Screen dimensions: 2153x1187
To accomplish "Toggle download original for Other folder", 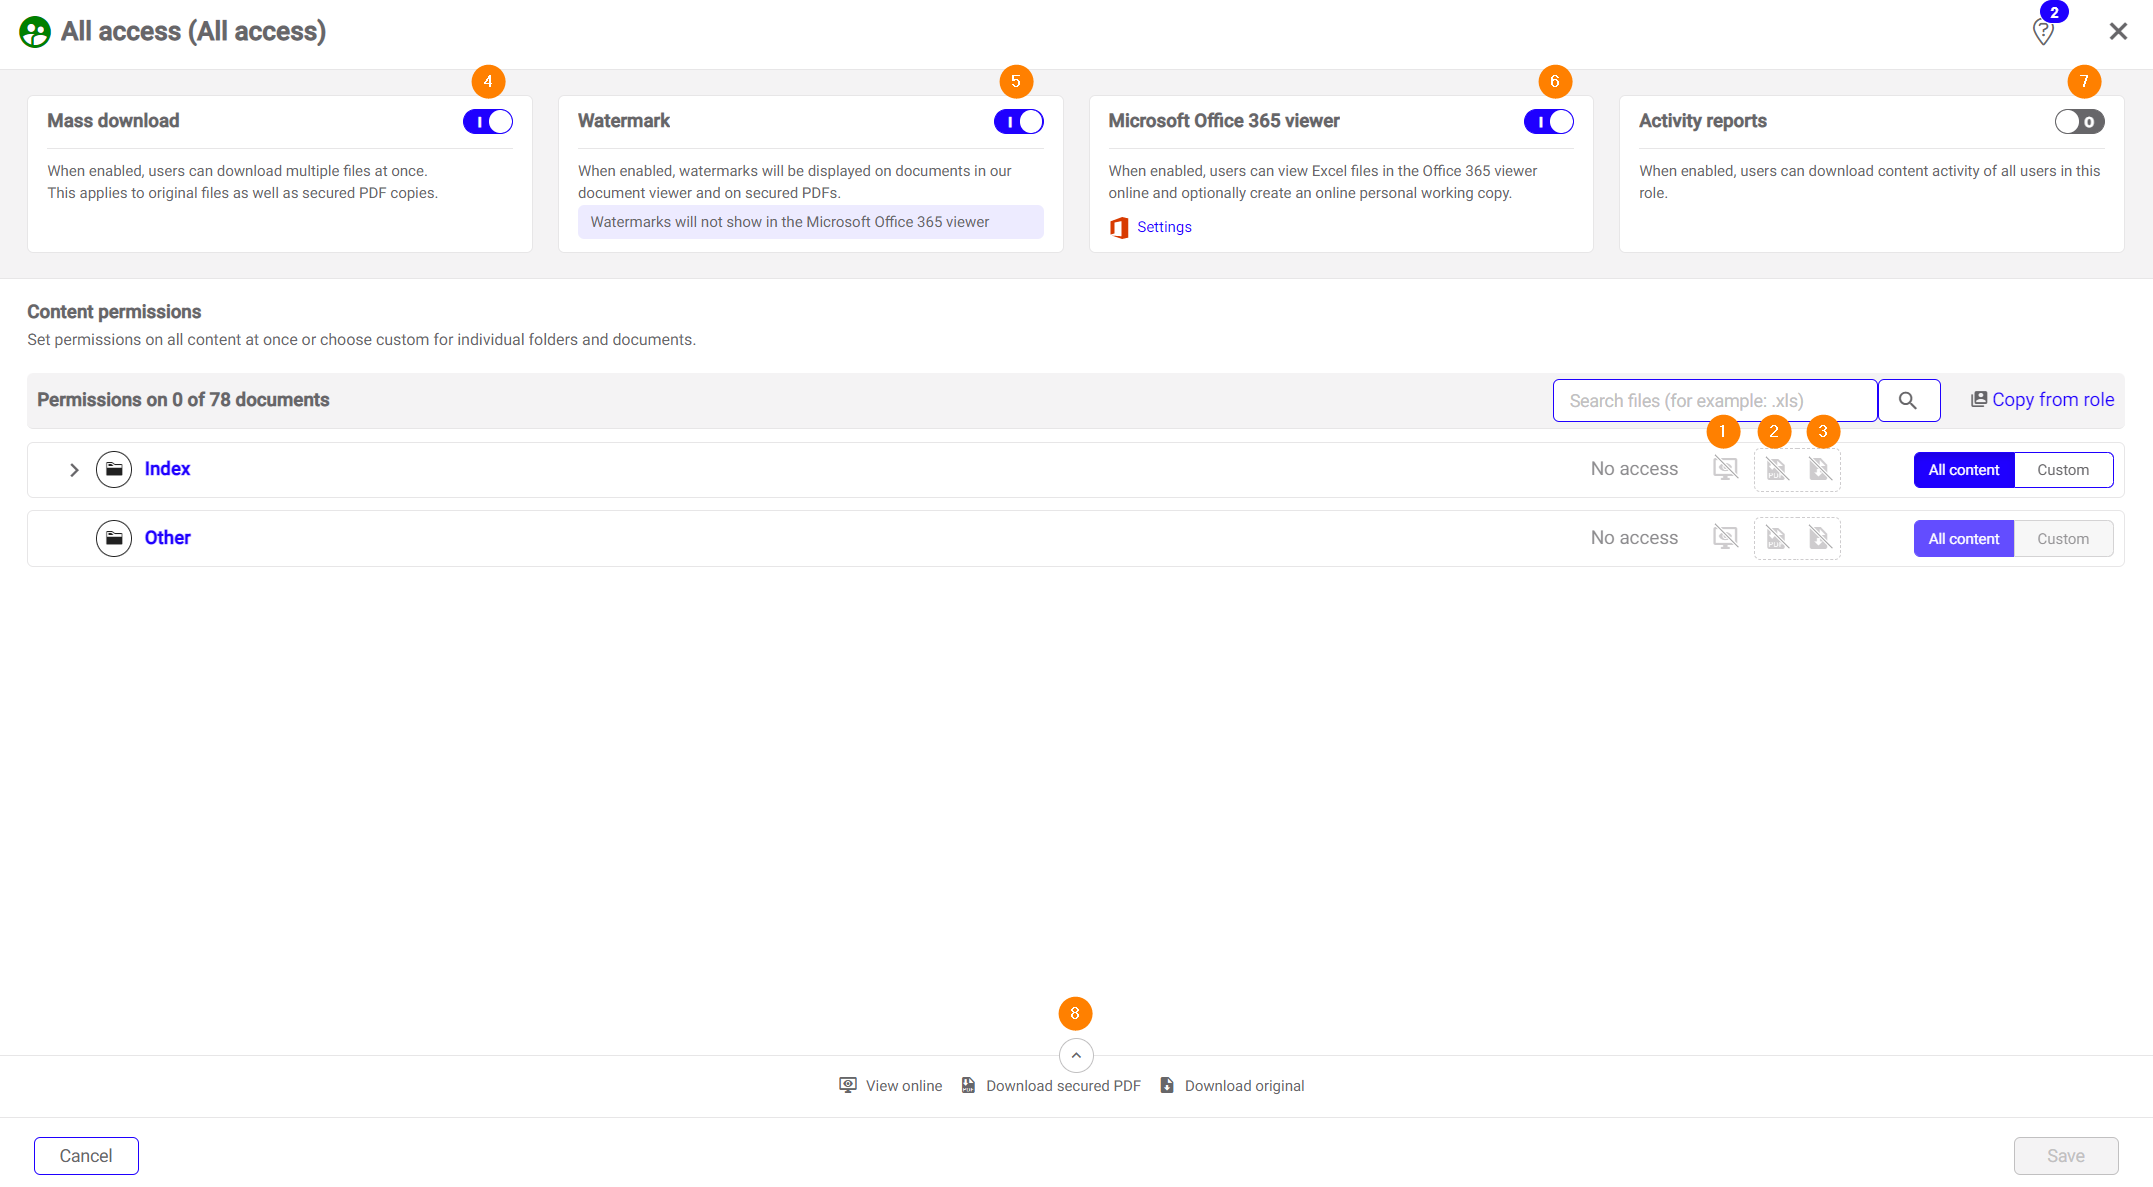I will (1820, 538).
